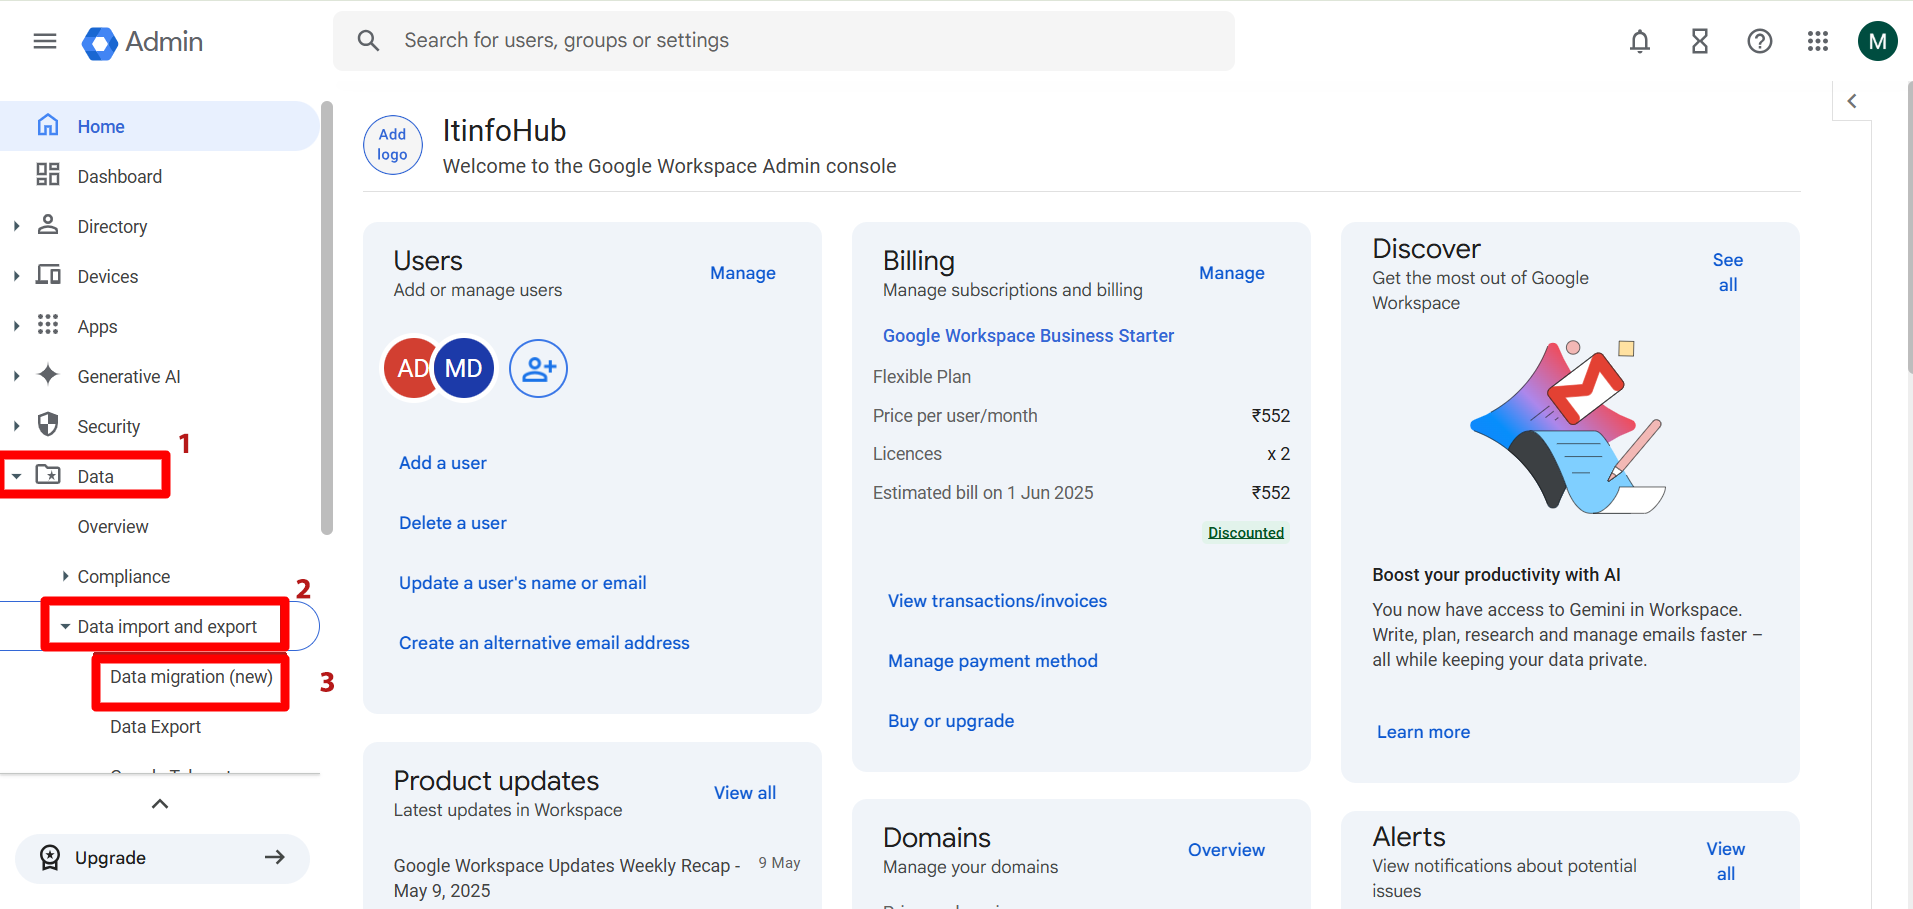Click the Delete a user link
The height and width of the screenshot is (909, 1913).
(x=453, y=523)
